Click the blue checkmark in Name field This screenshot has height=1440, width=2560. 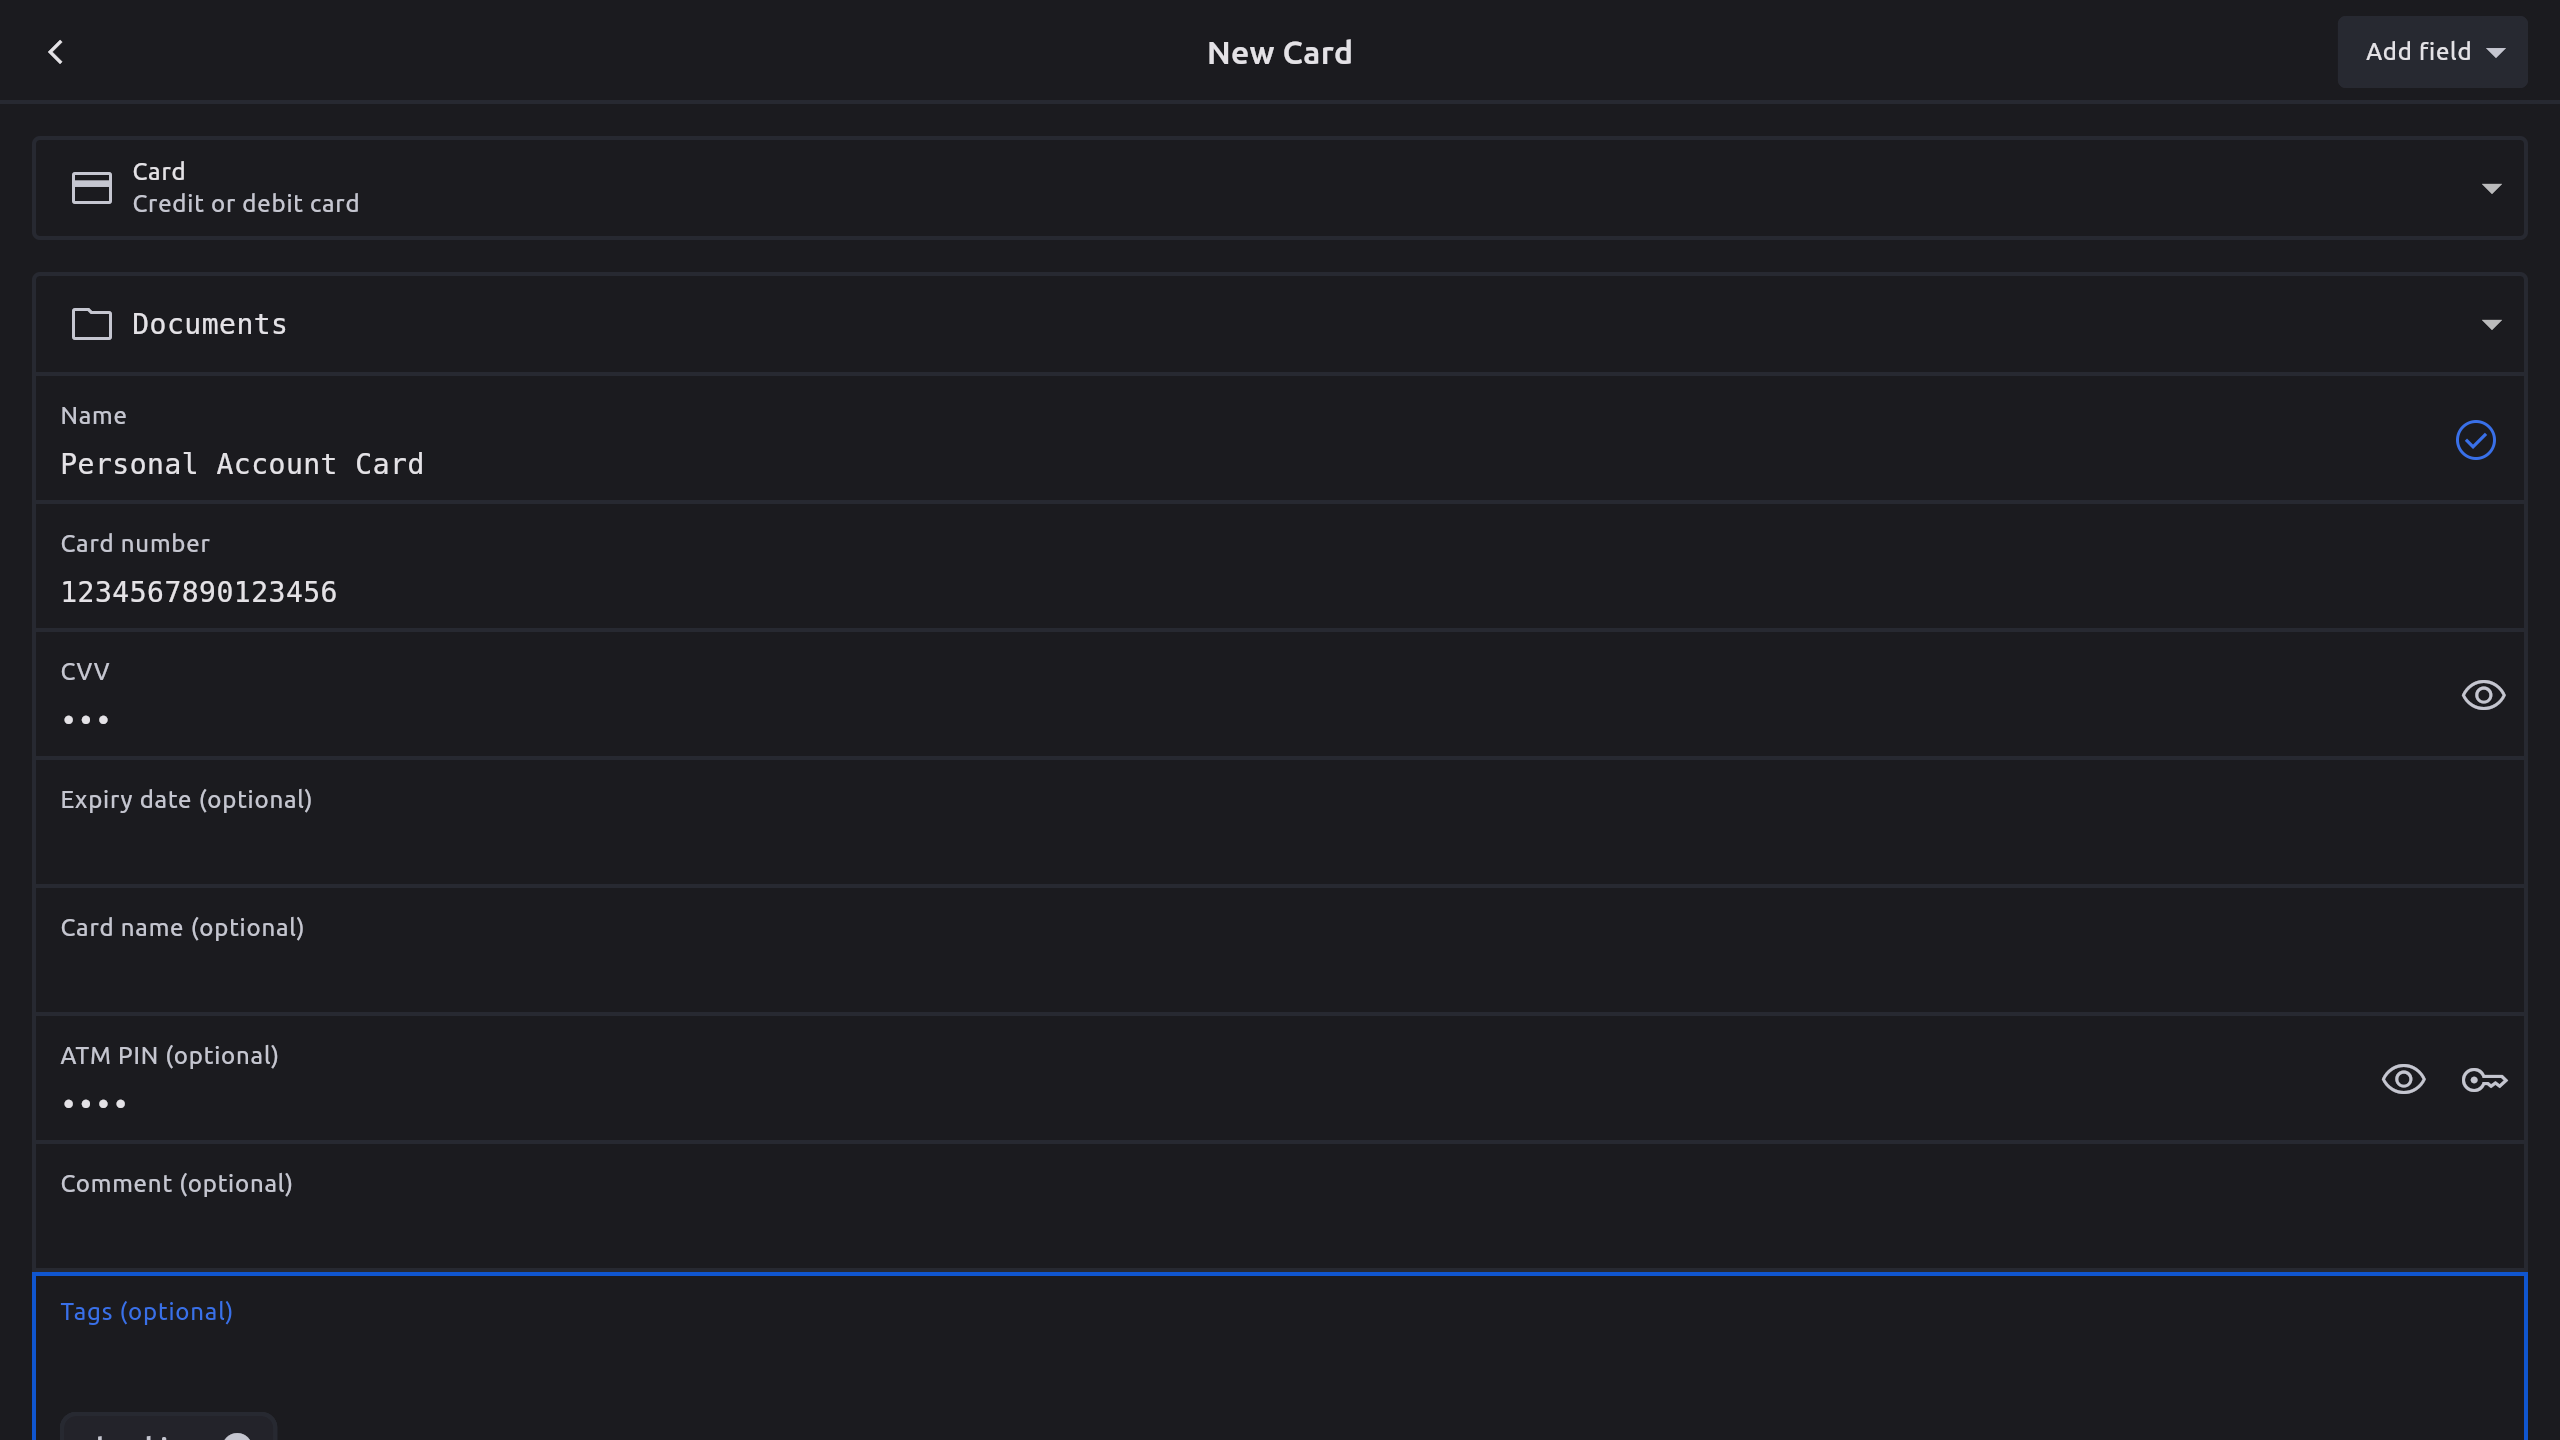click(x=2475, y=440)
